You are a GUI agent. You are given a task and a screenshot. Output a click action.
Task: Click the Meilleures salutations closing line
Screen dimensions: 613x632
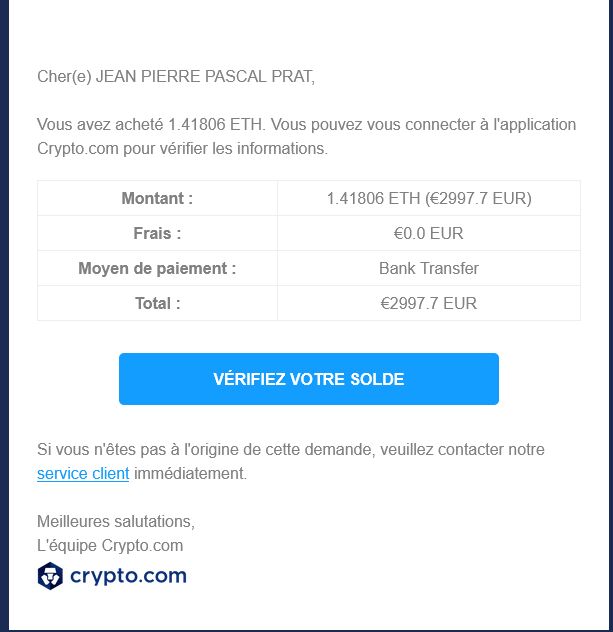[x=115, y=522]
